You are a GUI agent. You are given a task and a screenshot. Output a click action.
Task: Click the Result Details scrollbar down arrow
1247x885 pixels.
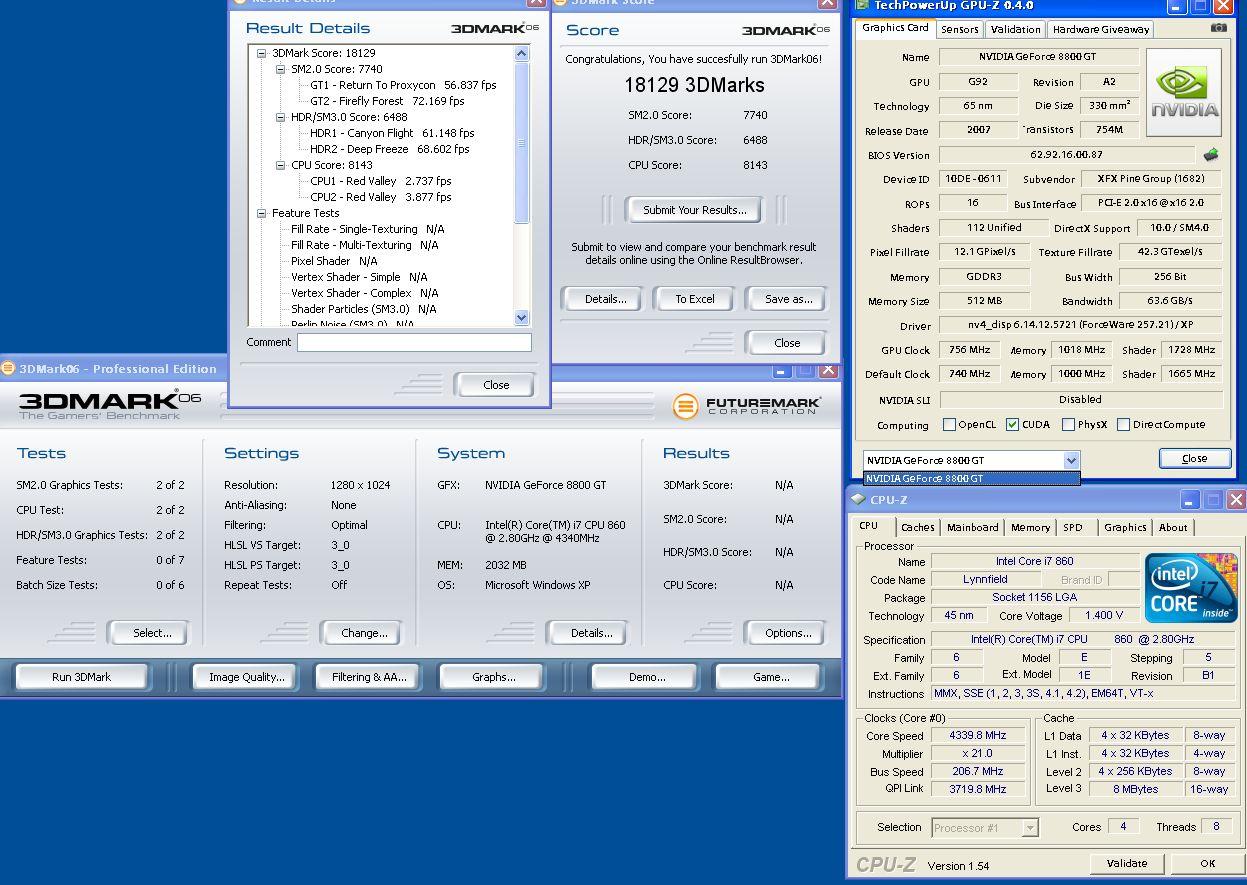[521, 317]
